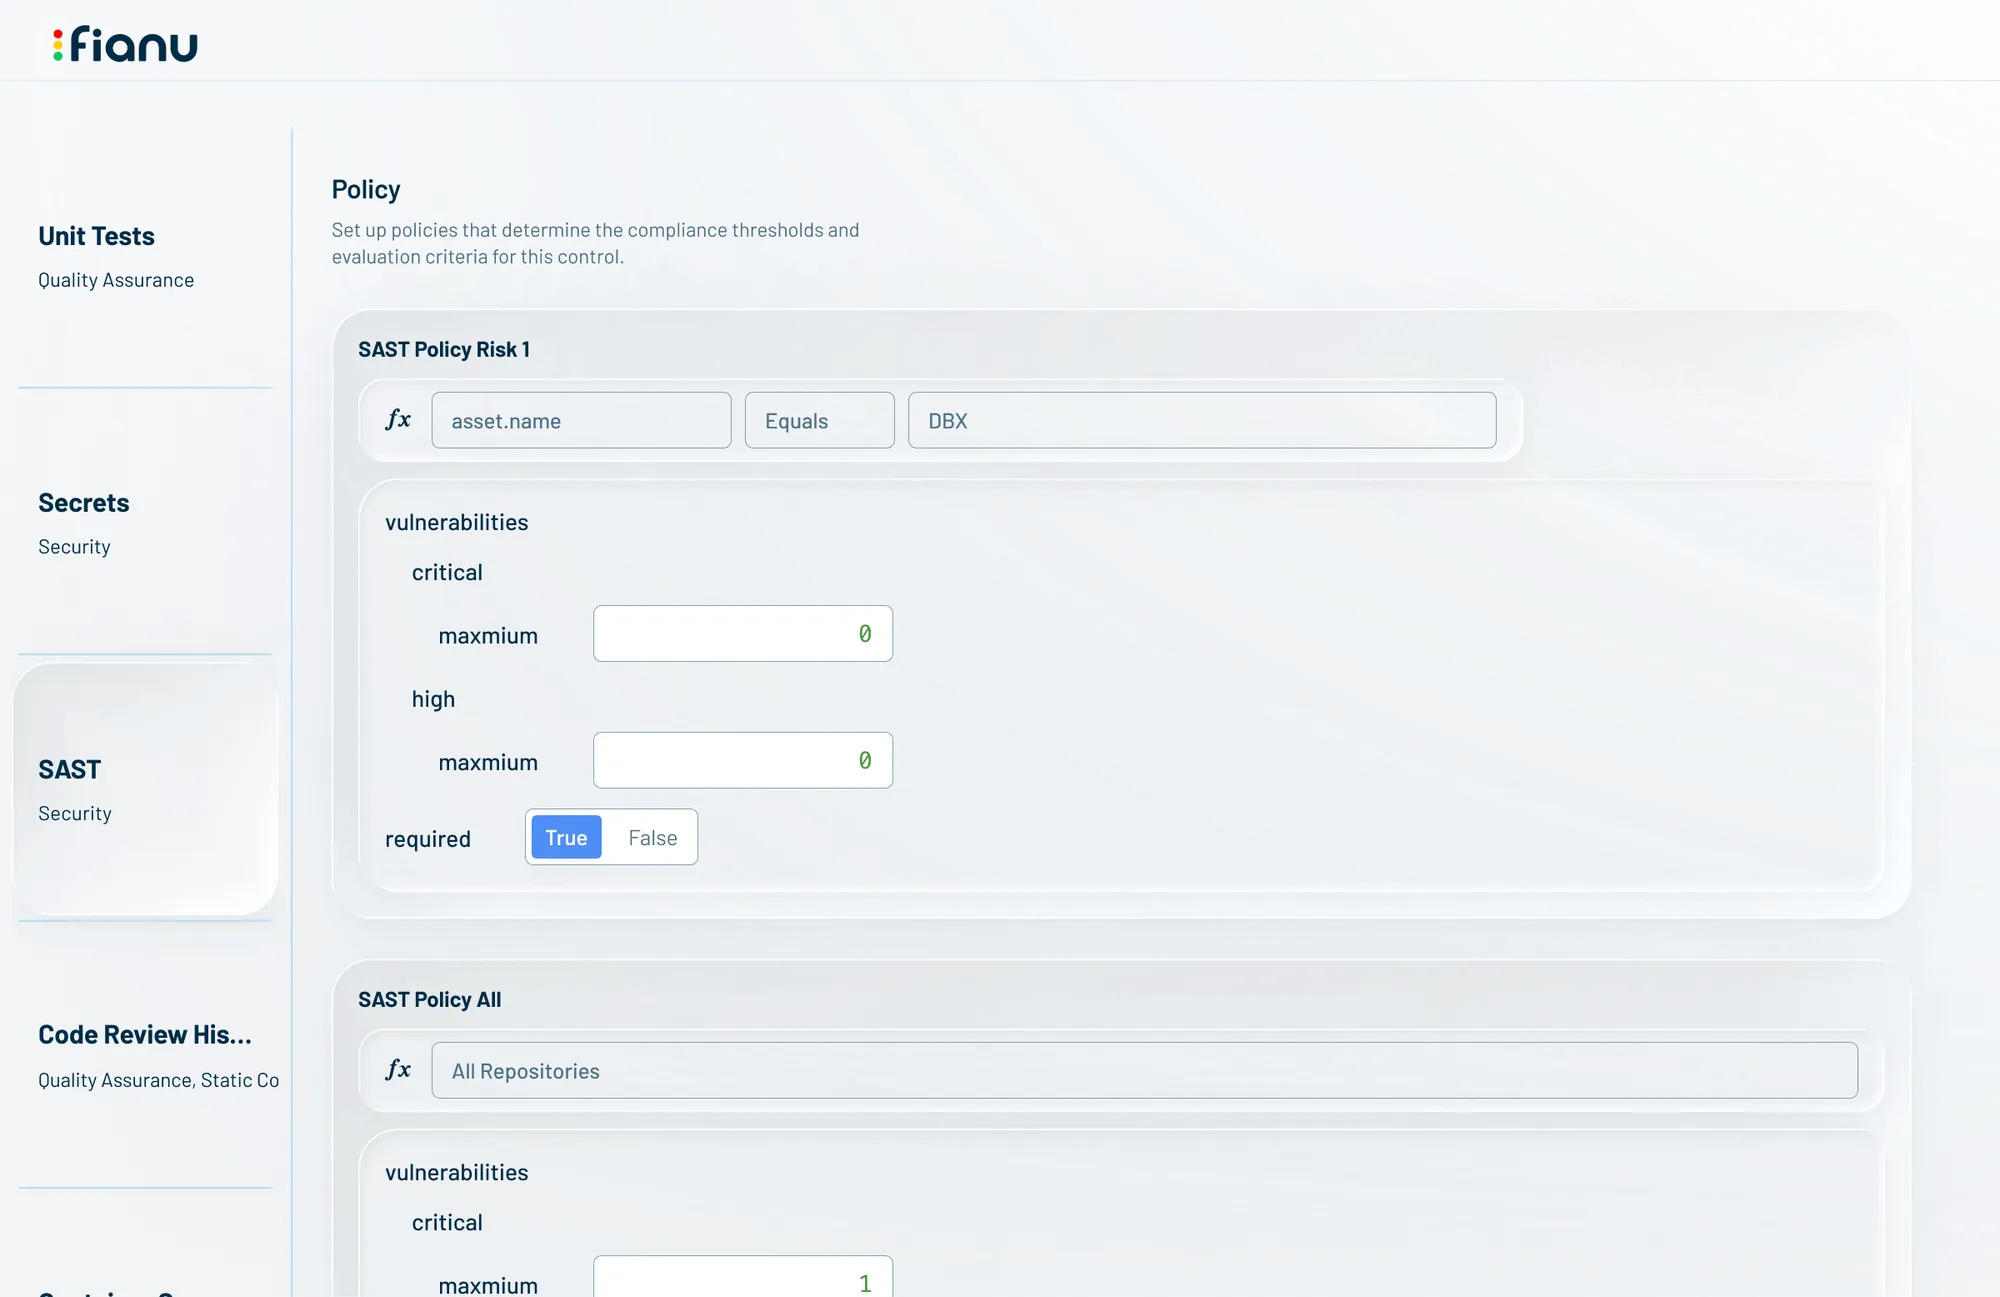
Task: Click the required label
Action: tap(428, 839)
